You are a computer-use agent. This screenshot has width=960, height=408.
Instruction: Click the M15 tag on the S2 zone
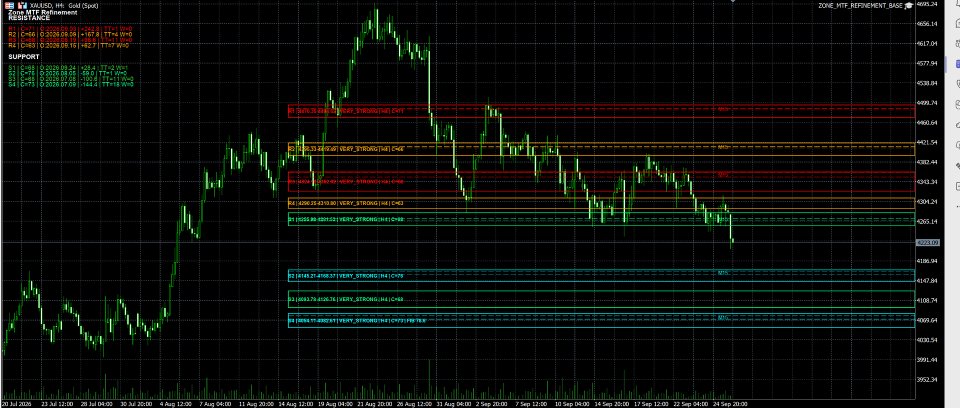pos(723,273)
